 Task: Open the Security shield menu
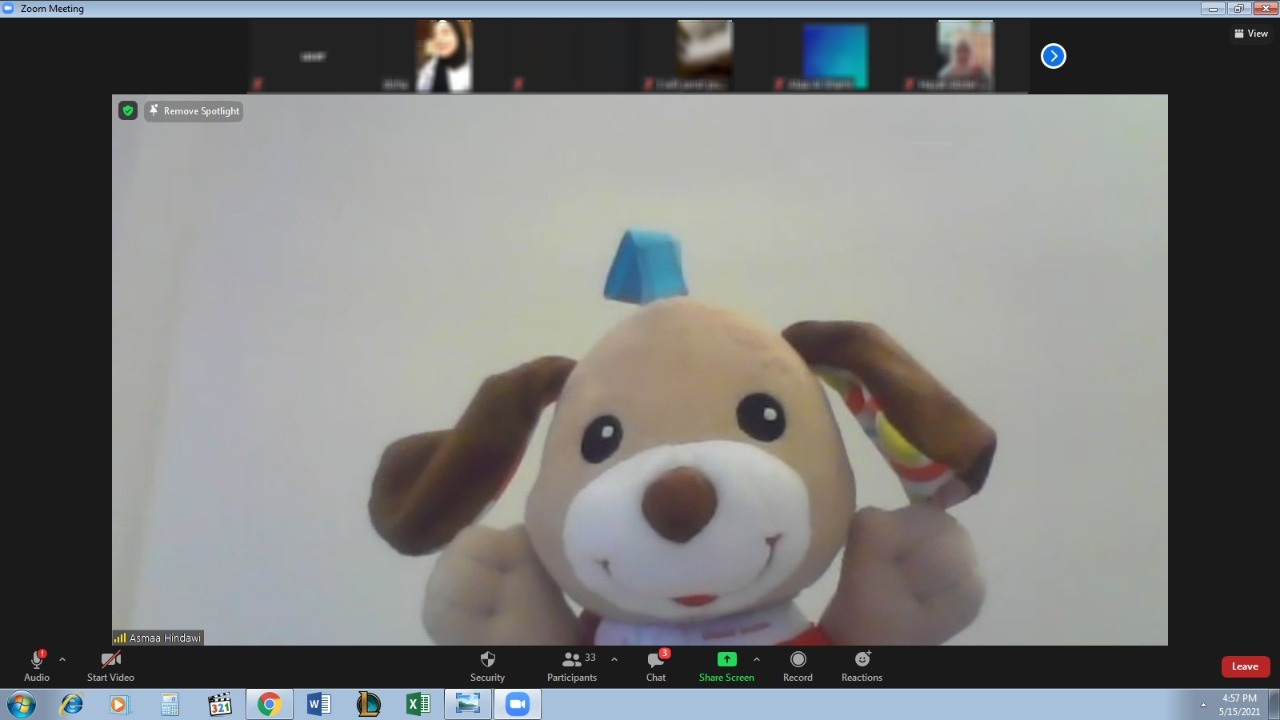(487, 660)
